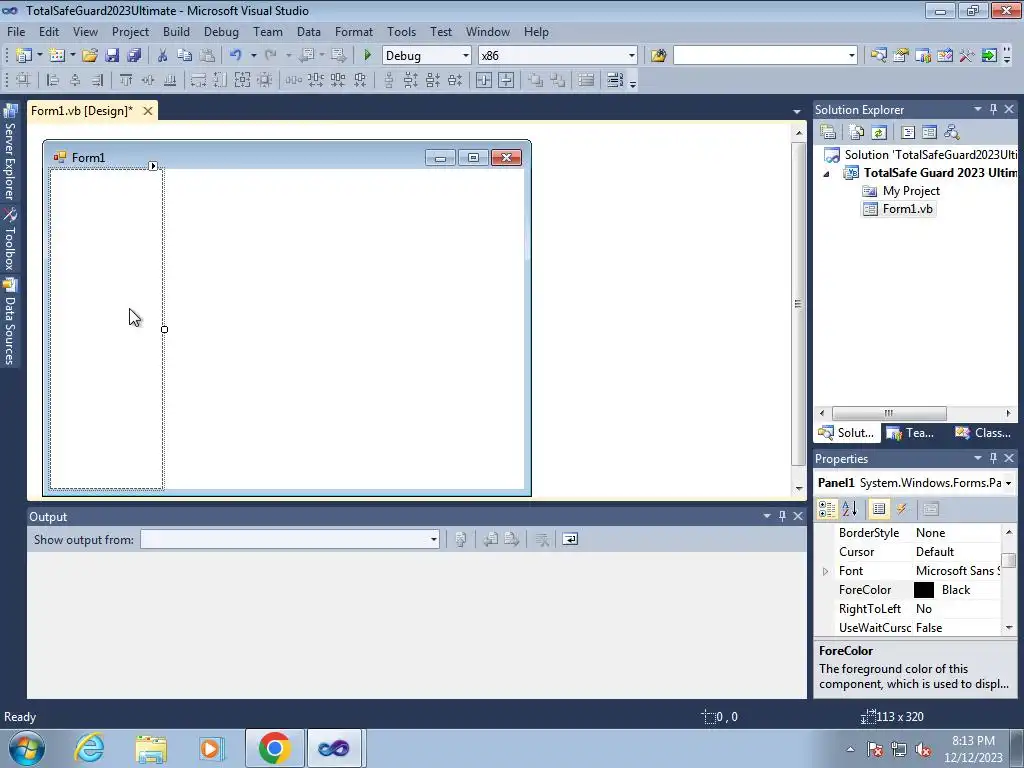1024x768 pixels.
Task: Click the Align Rights layout icon
Action: point(97,80)
